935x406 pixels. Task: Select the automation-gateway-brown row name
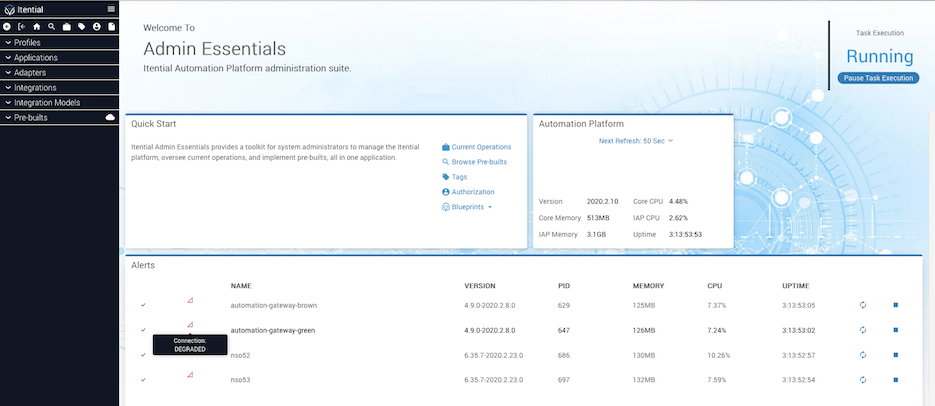click(274, 305)
